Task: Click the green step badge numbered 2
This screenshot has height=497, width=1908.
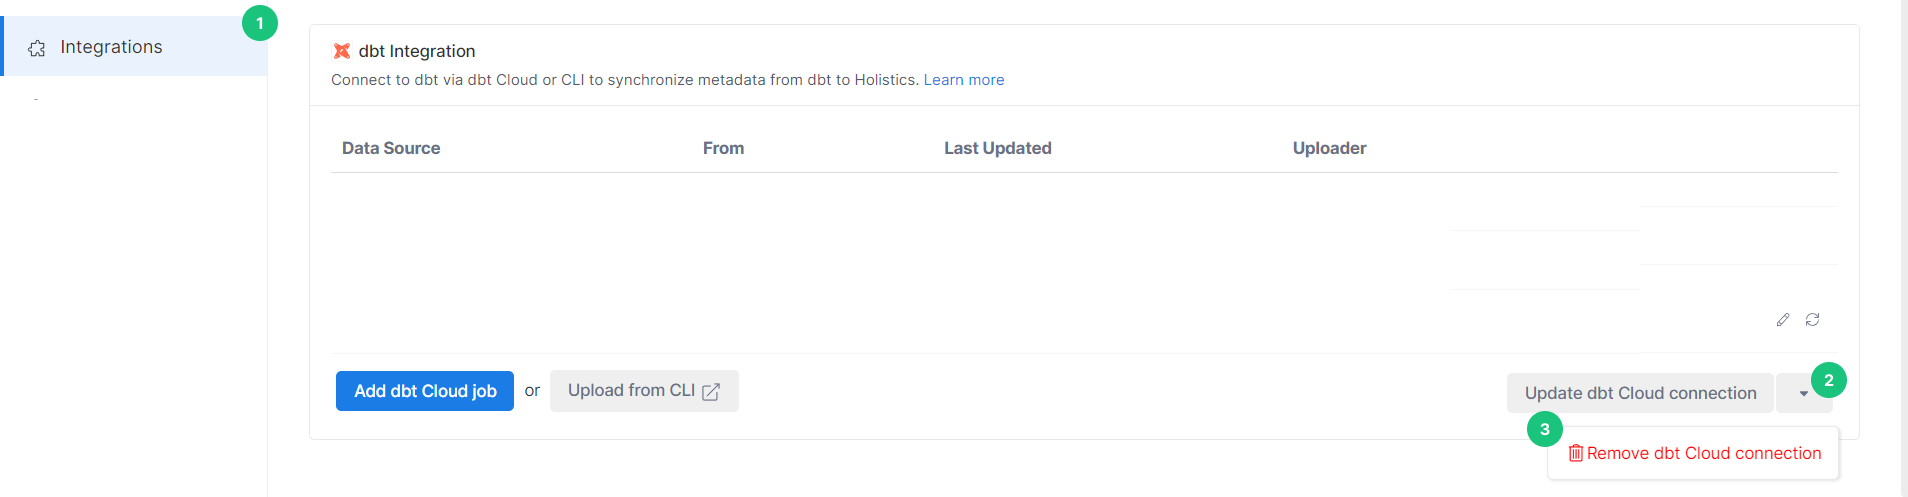Action: 1829,380
